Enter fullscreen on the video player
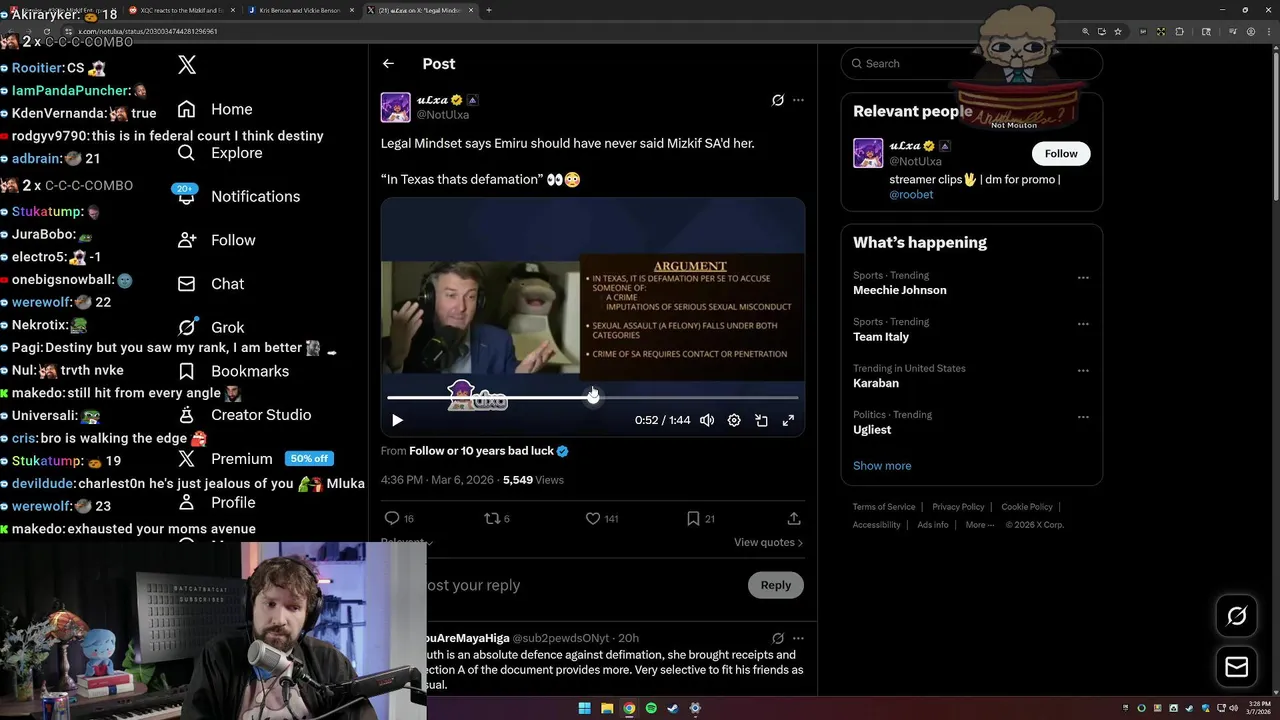This screenshot has width=1280, height=720. coord(788,420)
